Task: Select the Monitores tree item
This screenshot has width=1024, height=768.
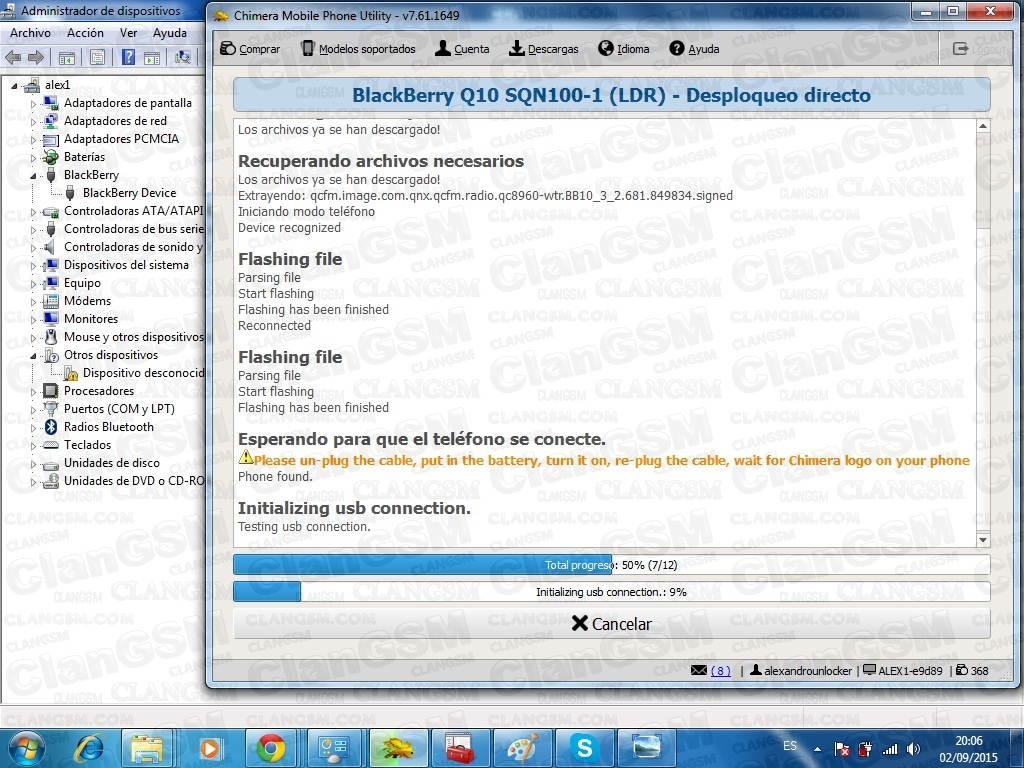Action: pyautogui.click(x=91, y=319)
